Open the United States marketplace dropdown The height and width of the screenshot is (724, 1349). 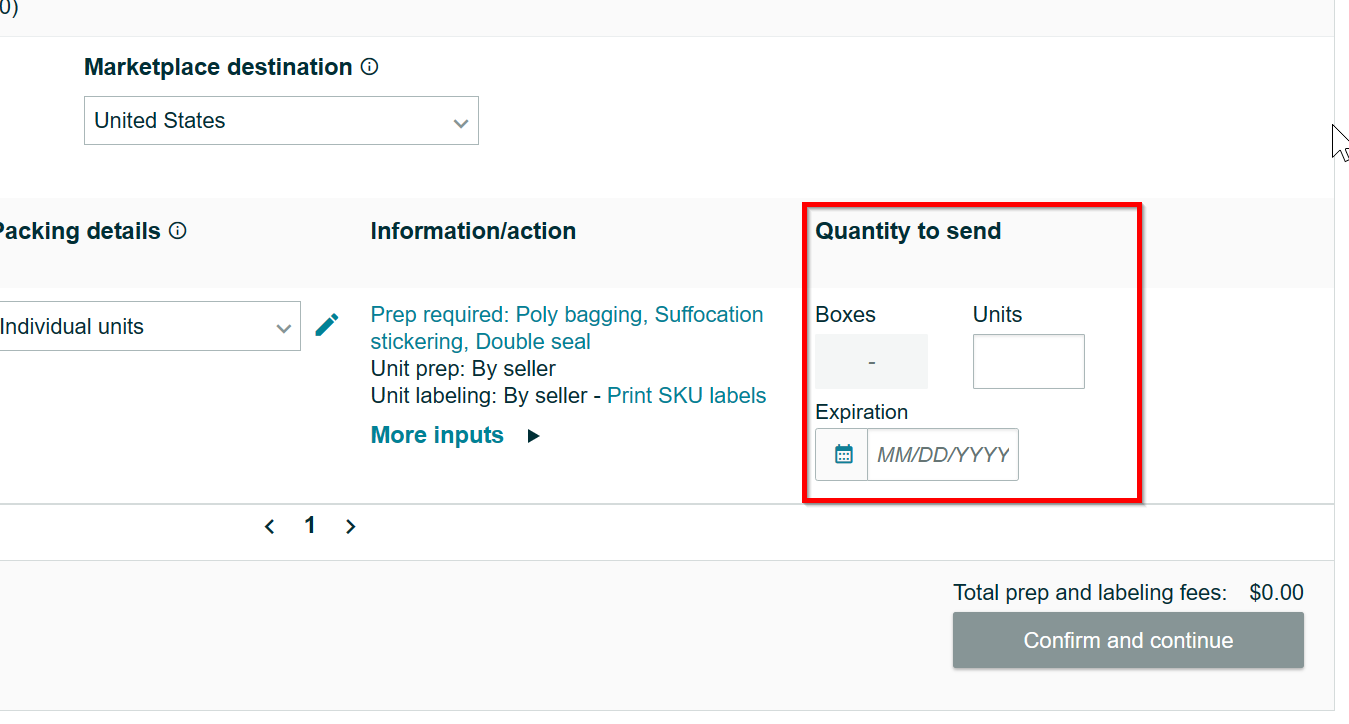[x=281, y=121]
